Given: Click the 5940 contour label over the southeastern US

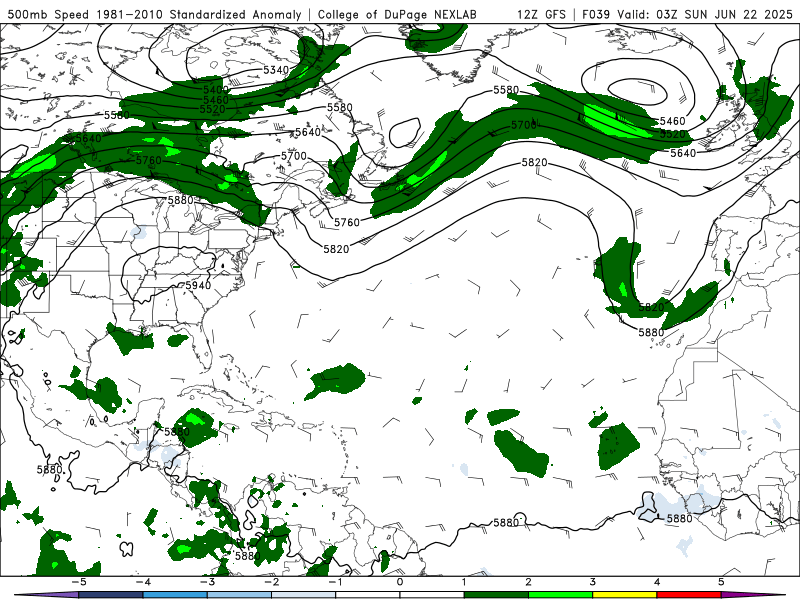Looking at the screenshot, I should 198,285.
